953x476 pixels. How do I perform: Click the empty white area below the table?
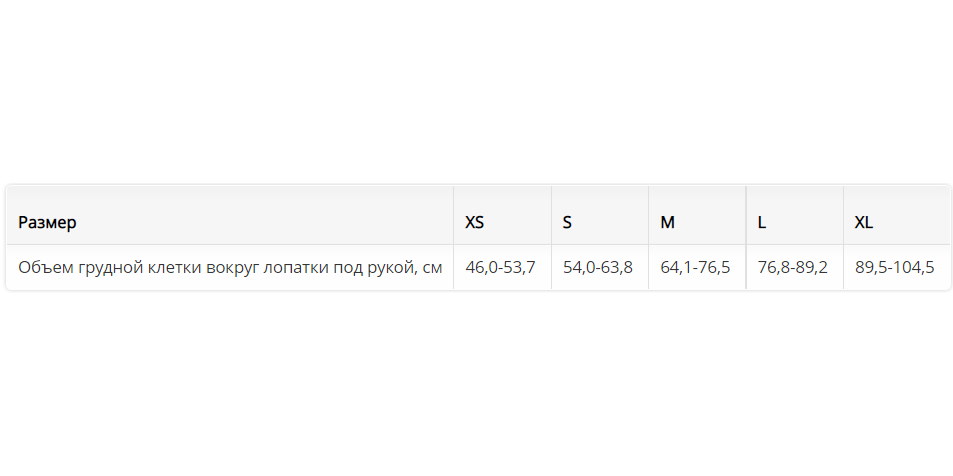[476, 390]
